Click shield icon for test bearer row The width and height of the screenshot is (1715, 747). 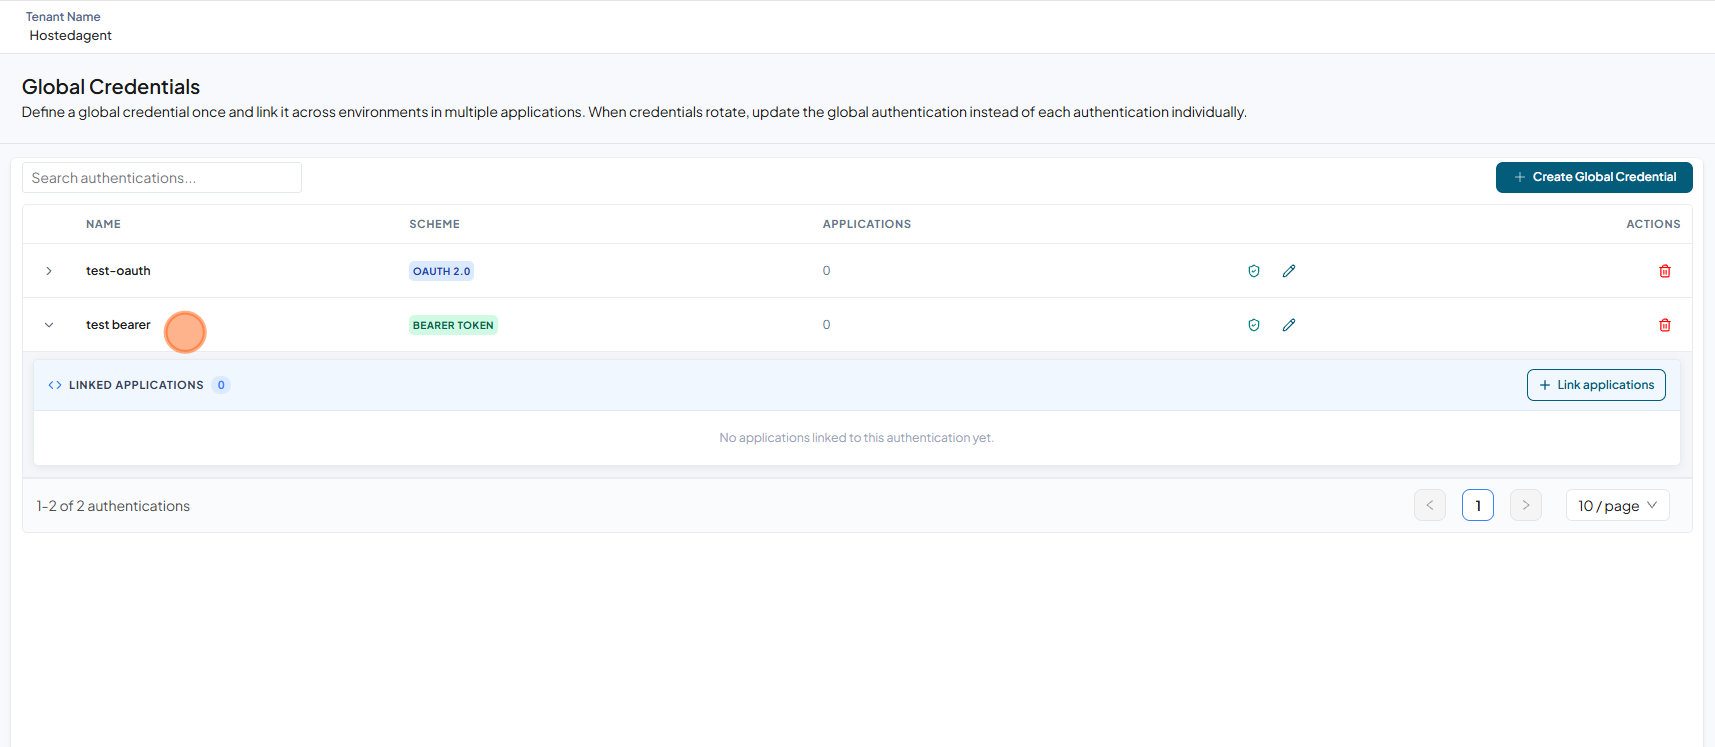(1254, 325)
